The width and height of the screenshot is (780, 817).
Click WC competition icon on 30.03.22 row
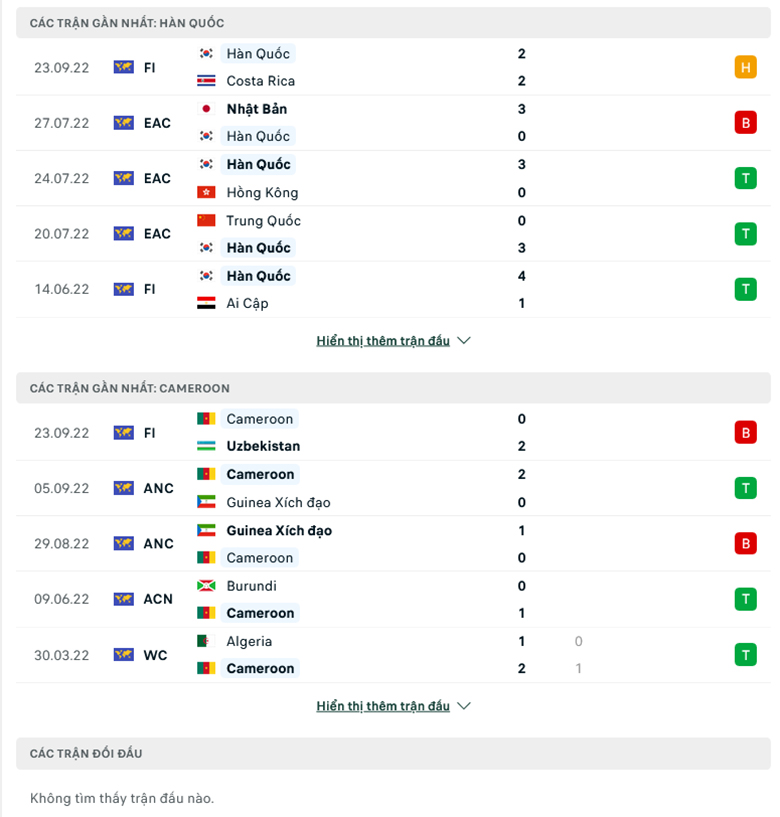coord(123,654)
